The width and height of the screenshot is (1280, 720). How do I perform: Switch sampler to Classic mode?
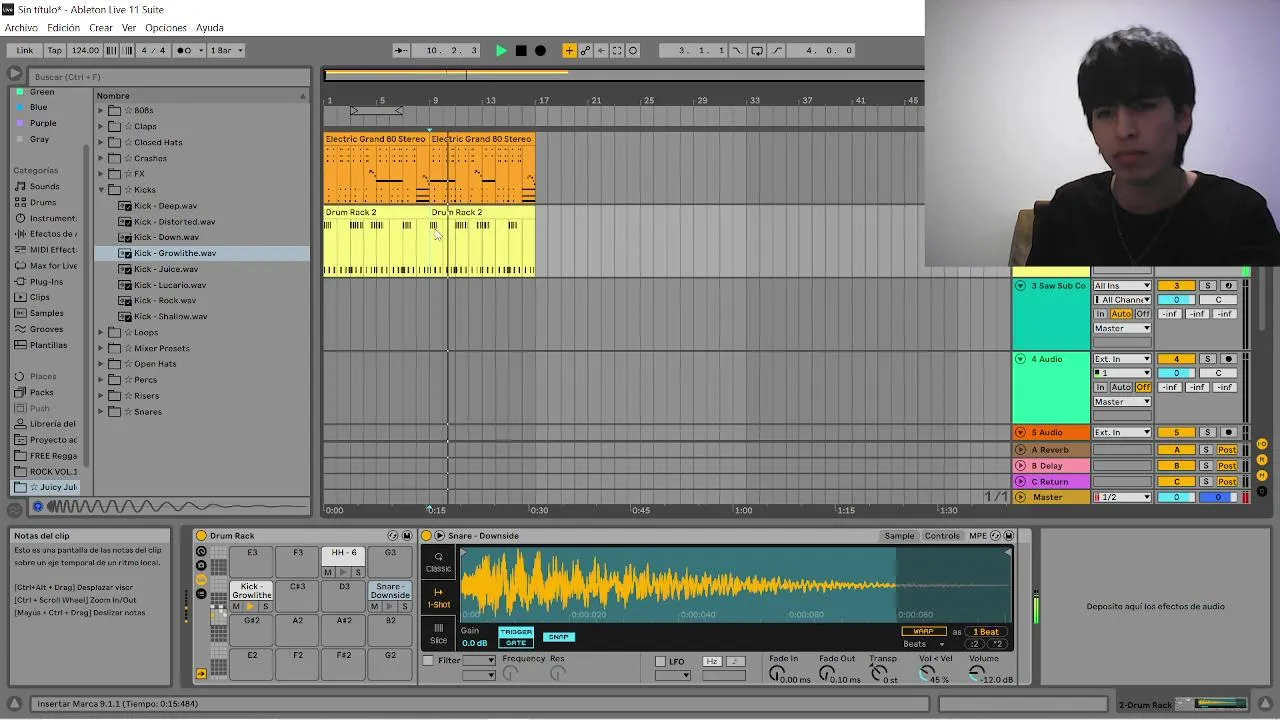point(438,563)
